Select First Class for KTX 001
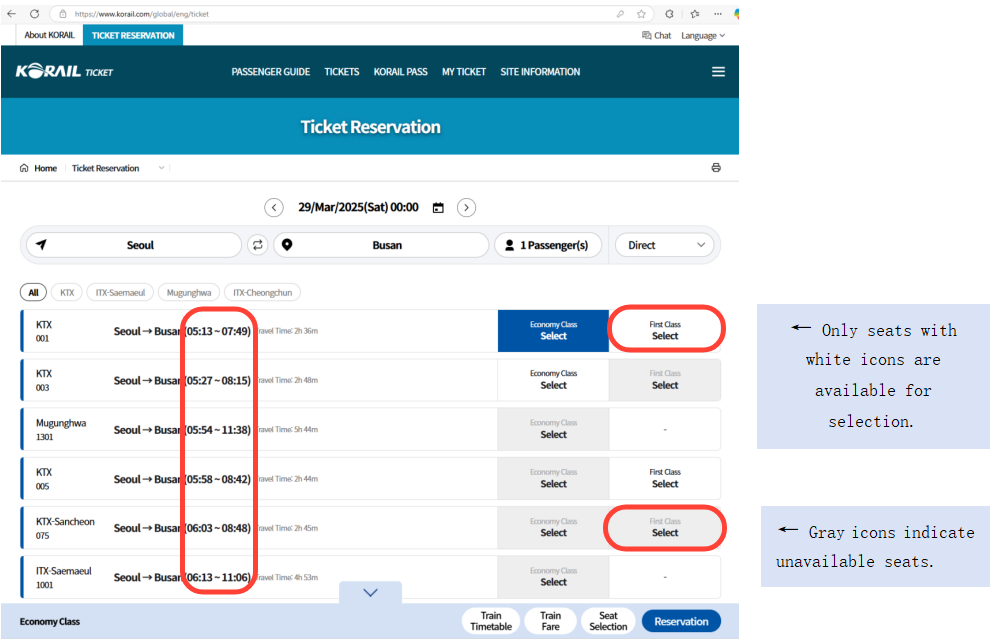 click(x=665, y=331)
